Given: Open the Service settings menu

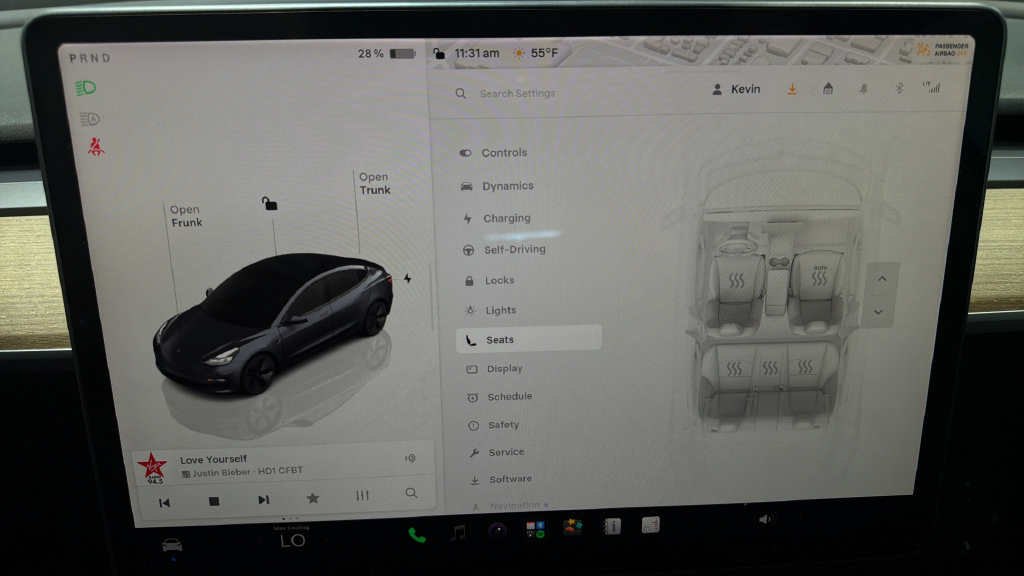Looking at the screenshot, I should point(496,453).
